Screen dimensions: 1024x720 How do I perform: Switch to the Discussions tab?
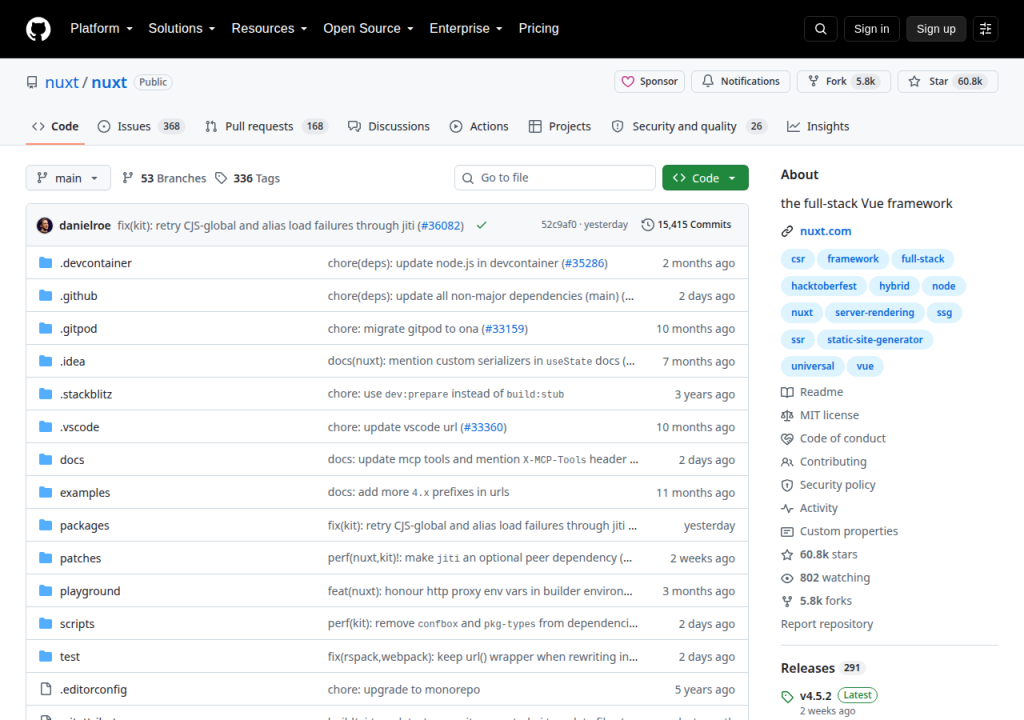click(x=389, y=127)
